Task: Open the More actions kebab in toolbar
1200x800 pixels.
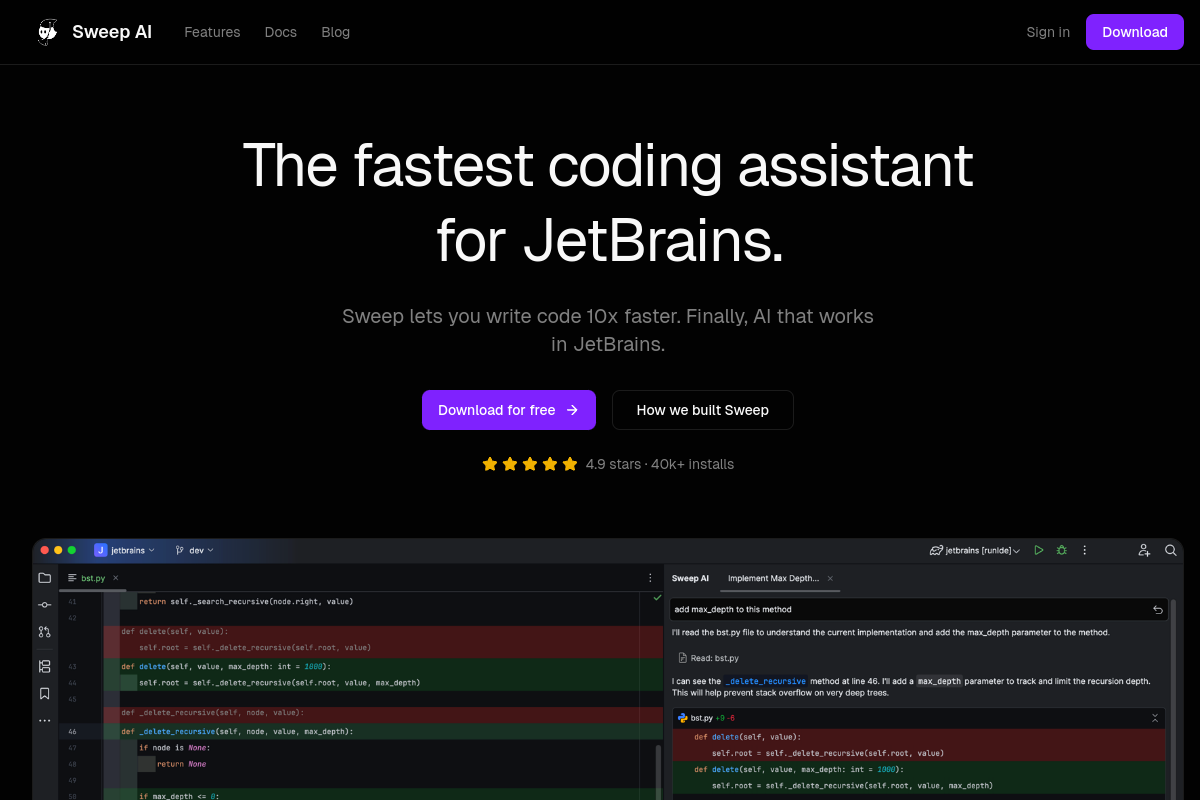Action: coord(1085,550)
